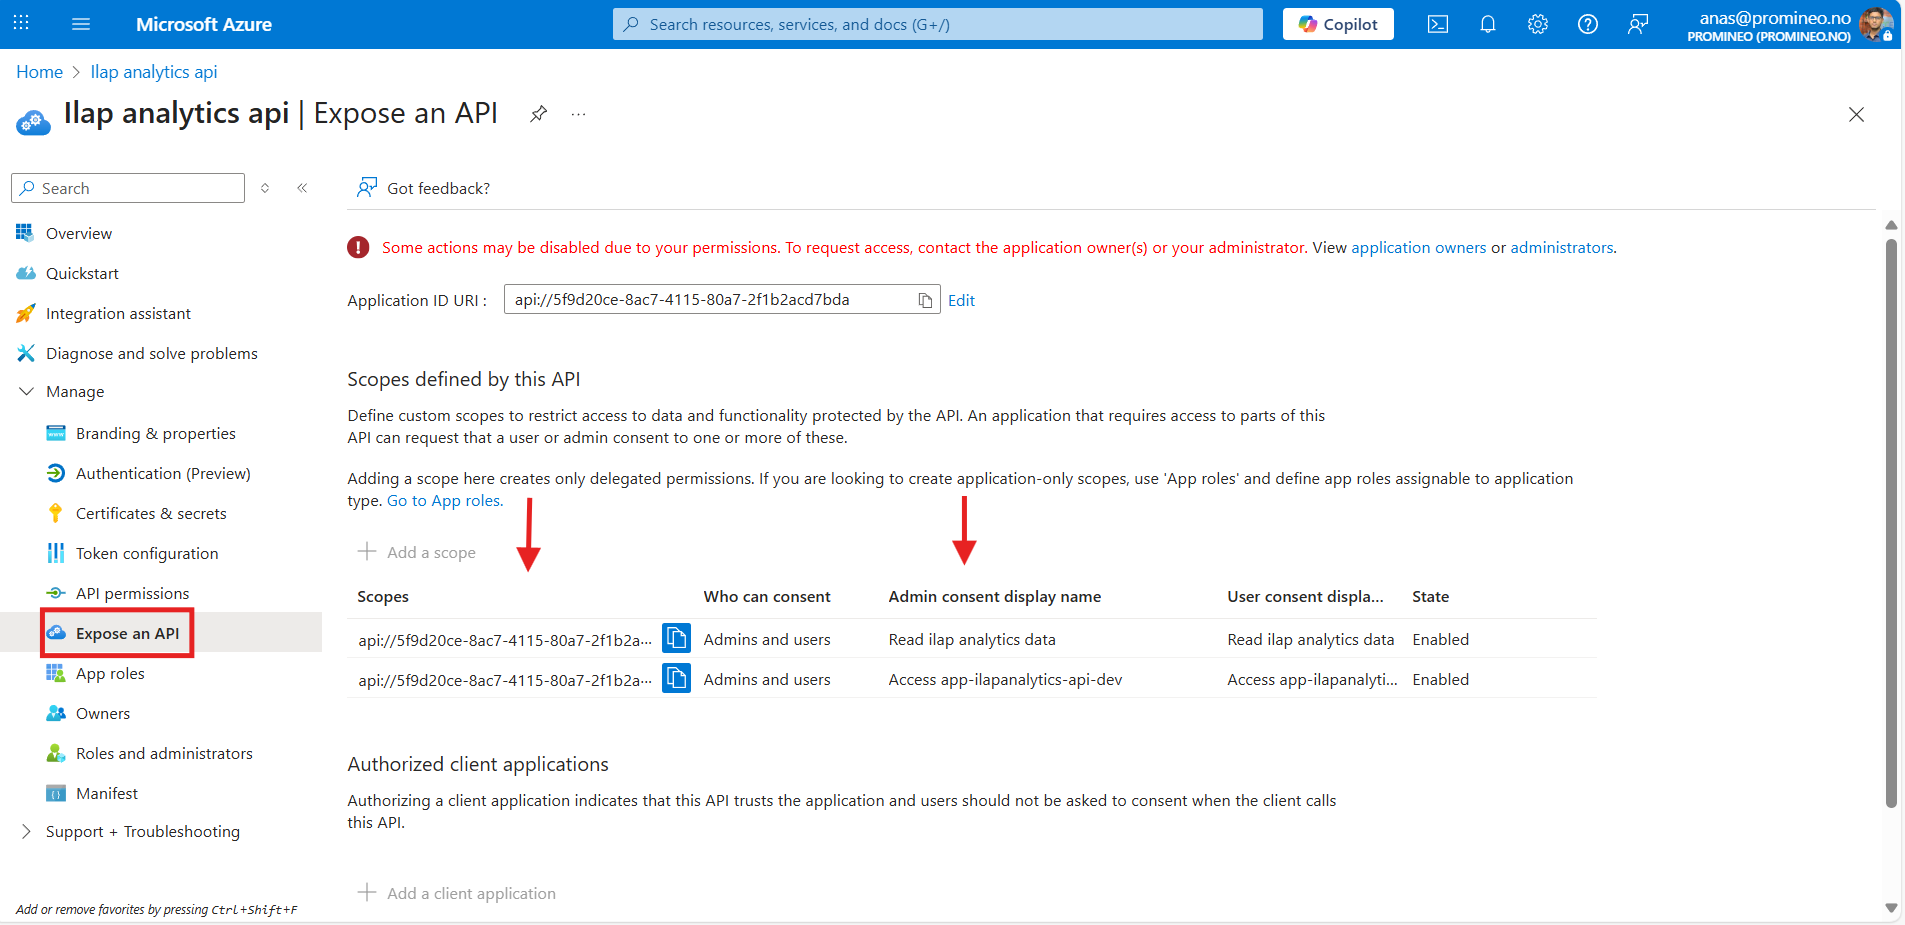Open the application owners link
The image size is (1905, 925).
pyautogui.click(x=1418, y=248)
